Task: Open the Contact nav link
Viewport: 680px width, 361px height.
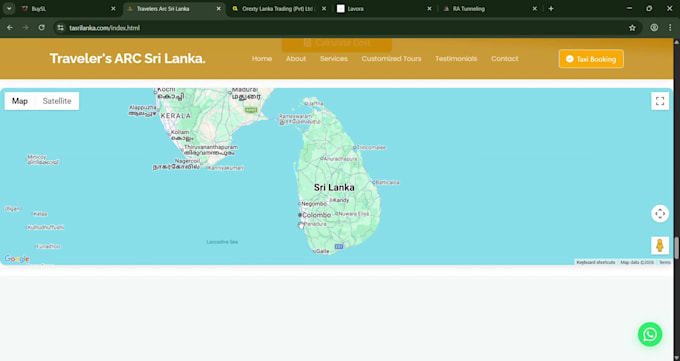Action: tap(504, 59)
